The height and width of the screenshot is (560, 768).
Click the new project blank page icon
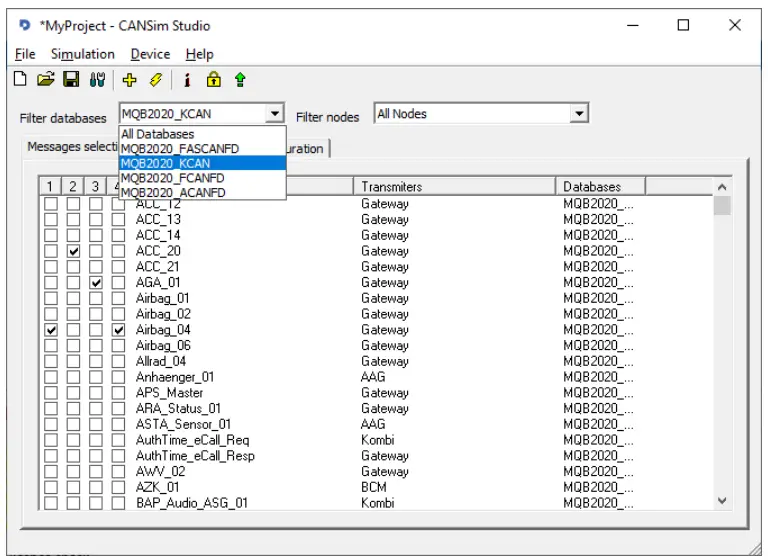click(x=21, y=80)
